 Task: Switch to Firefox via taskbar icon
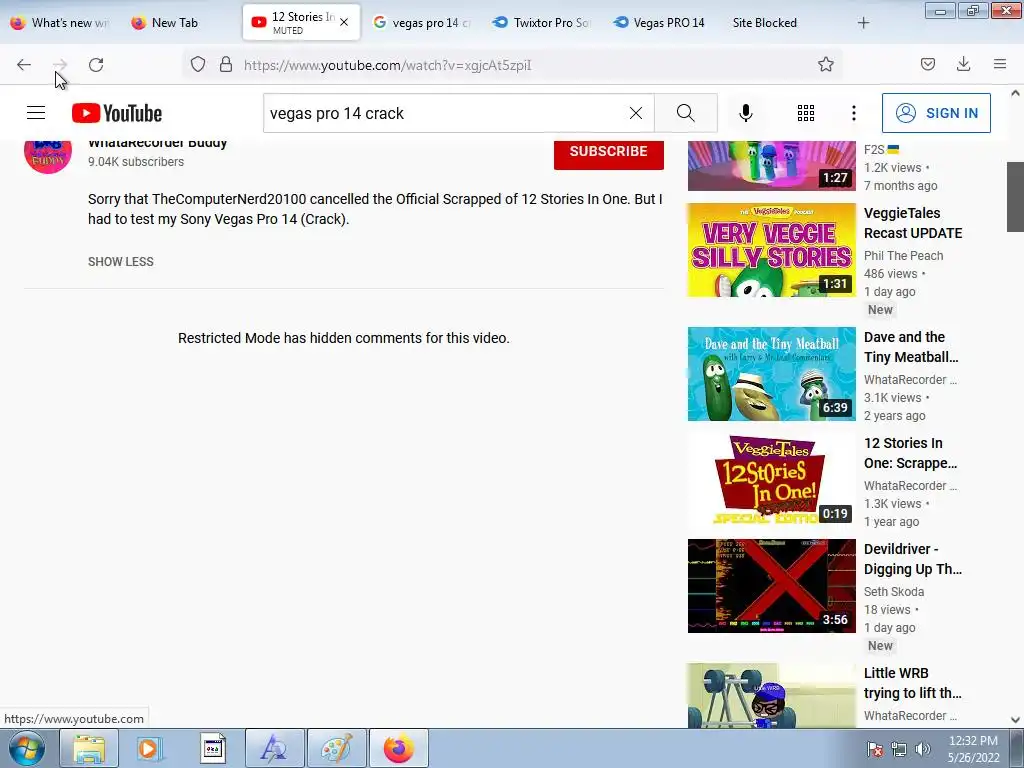coord(399,748)
